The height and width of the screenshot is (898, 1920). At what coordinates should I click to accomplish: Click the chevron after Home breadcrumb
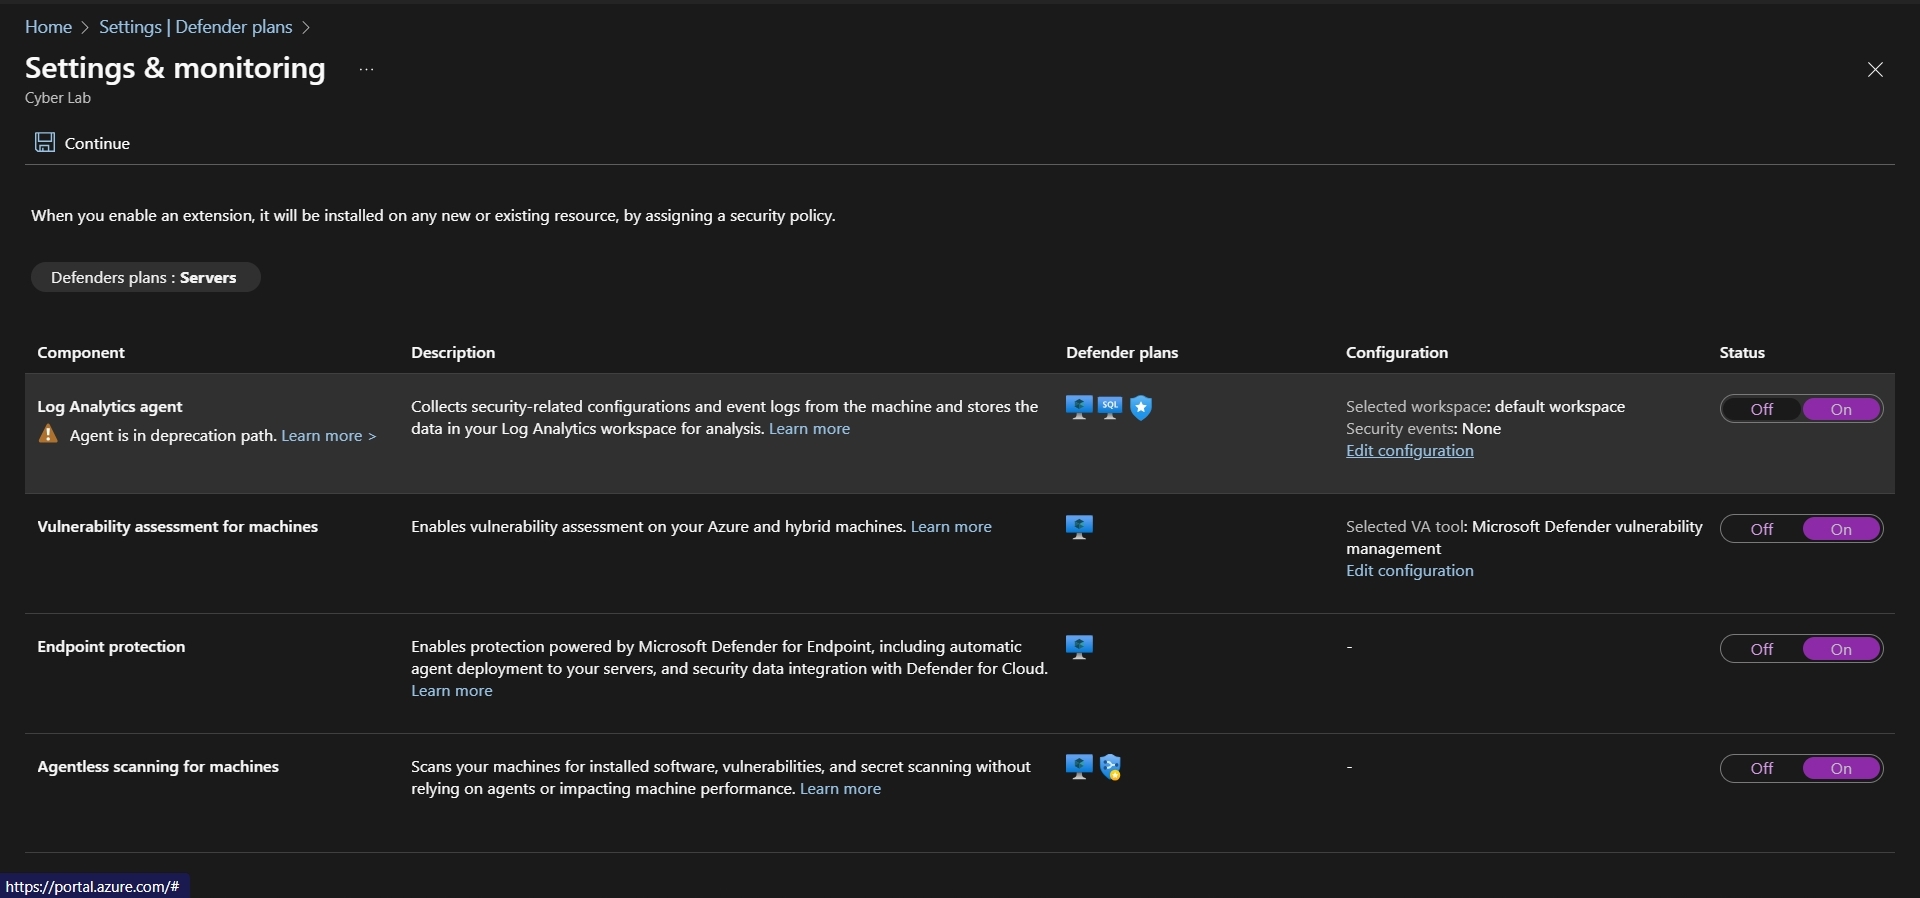click(x=85, y=27)
